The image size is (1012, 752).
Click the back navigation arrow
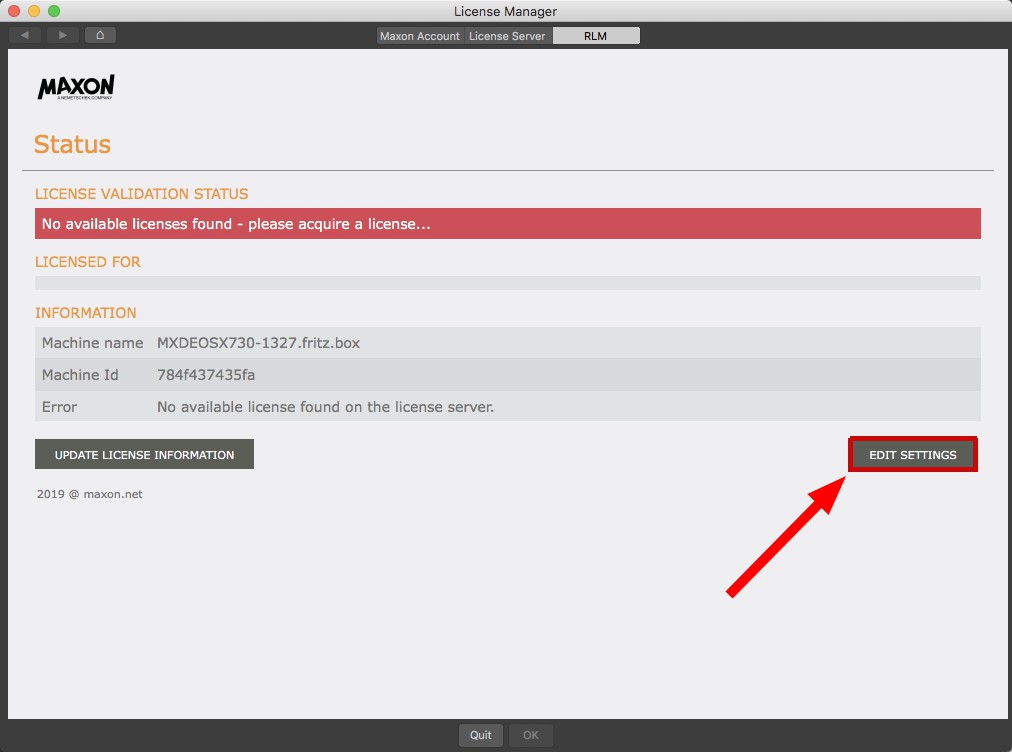pos(25,35)
